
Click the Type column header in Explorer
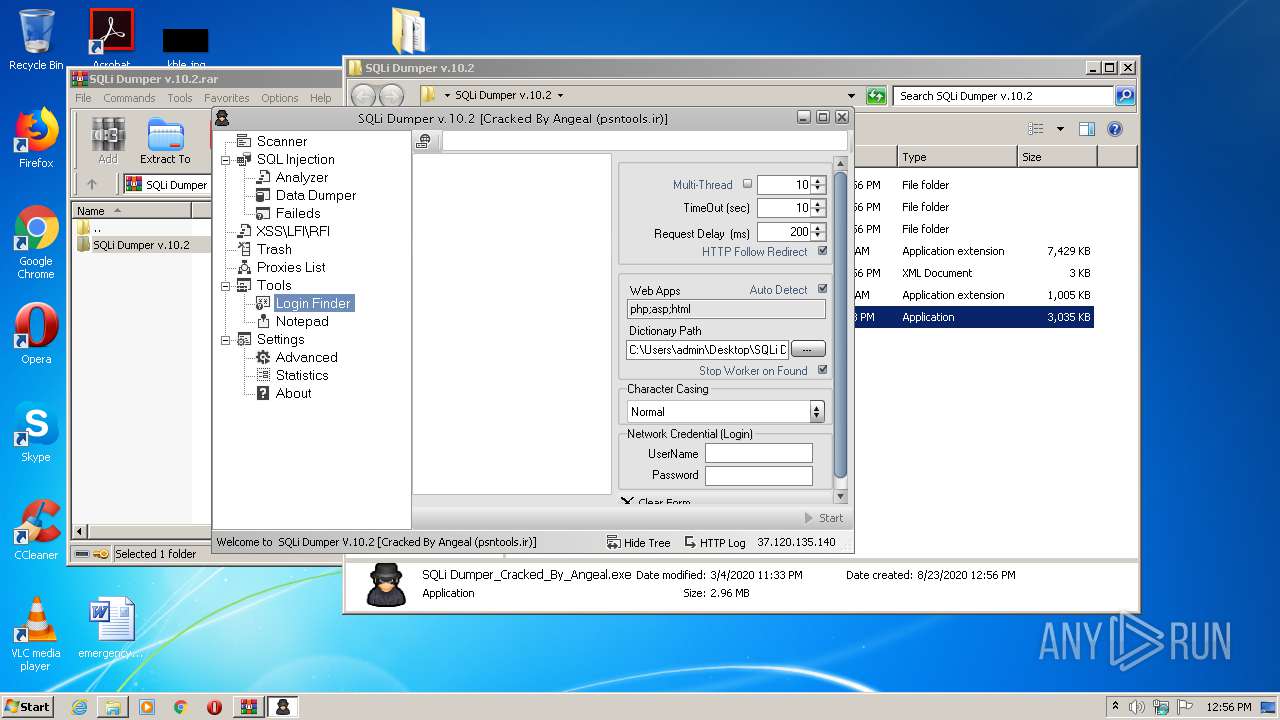coord(956,157)
